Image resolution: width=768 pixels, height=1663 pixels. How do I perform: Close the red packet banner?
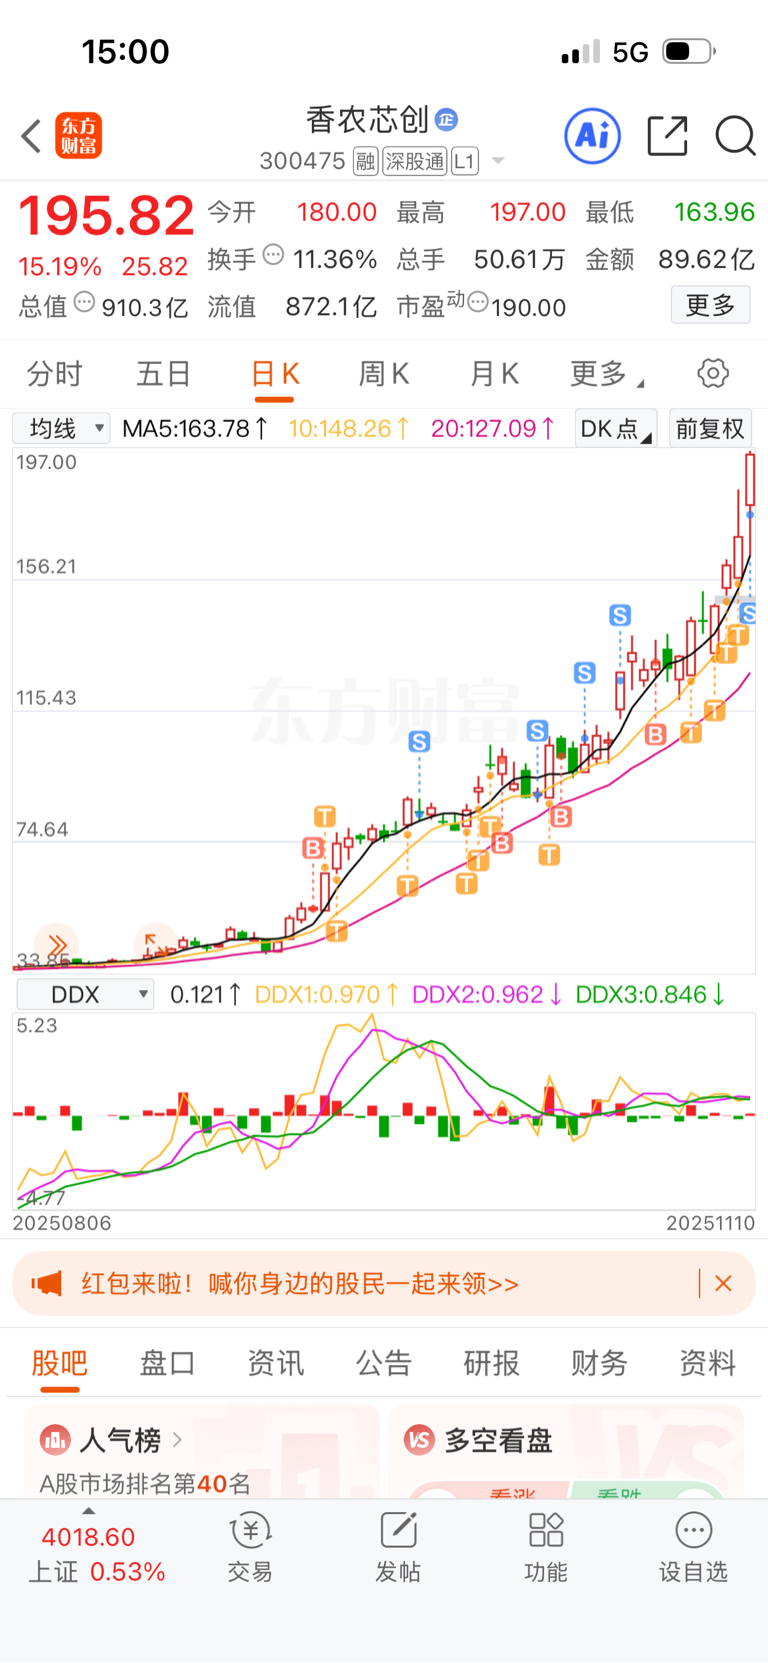pos(724,1283)
